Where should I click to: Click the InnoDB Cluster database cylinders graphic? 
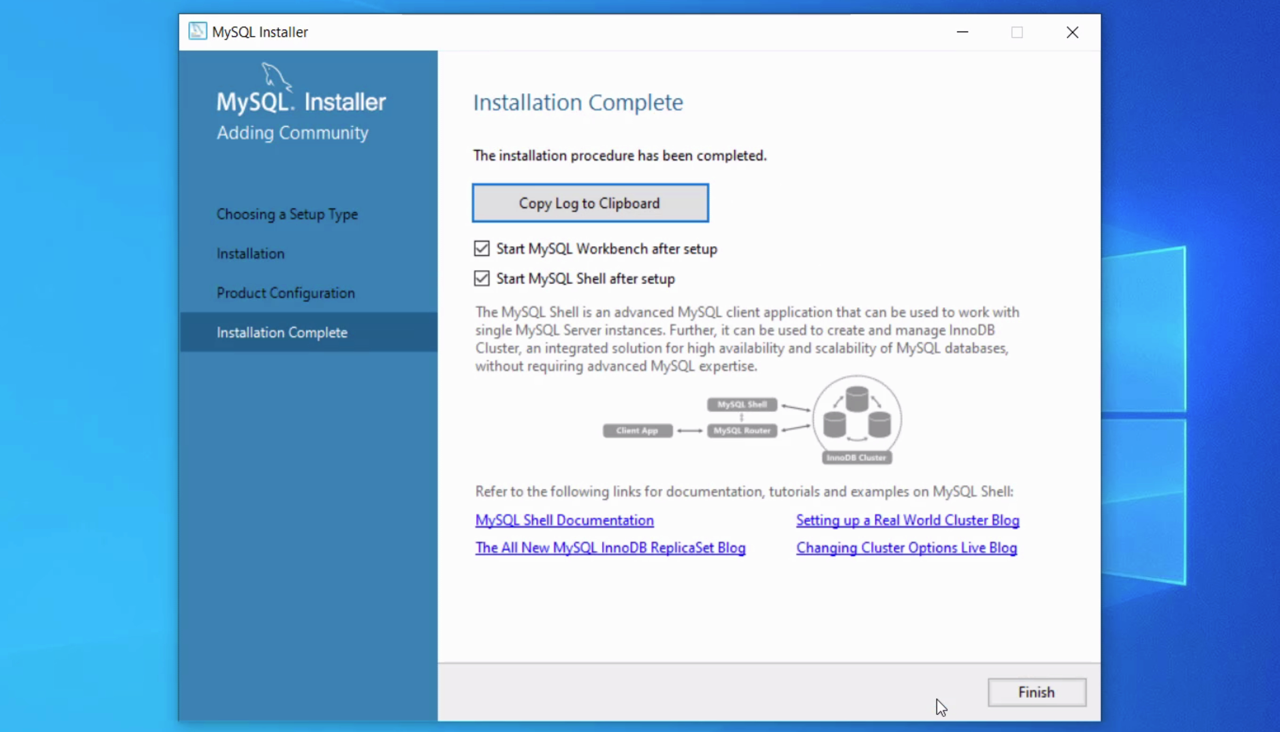[x=857, y=415]
